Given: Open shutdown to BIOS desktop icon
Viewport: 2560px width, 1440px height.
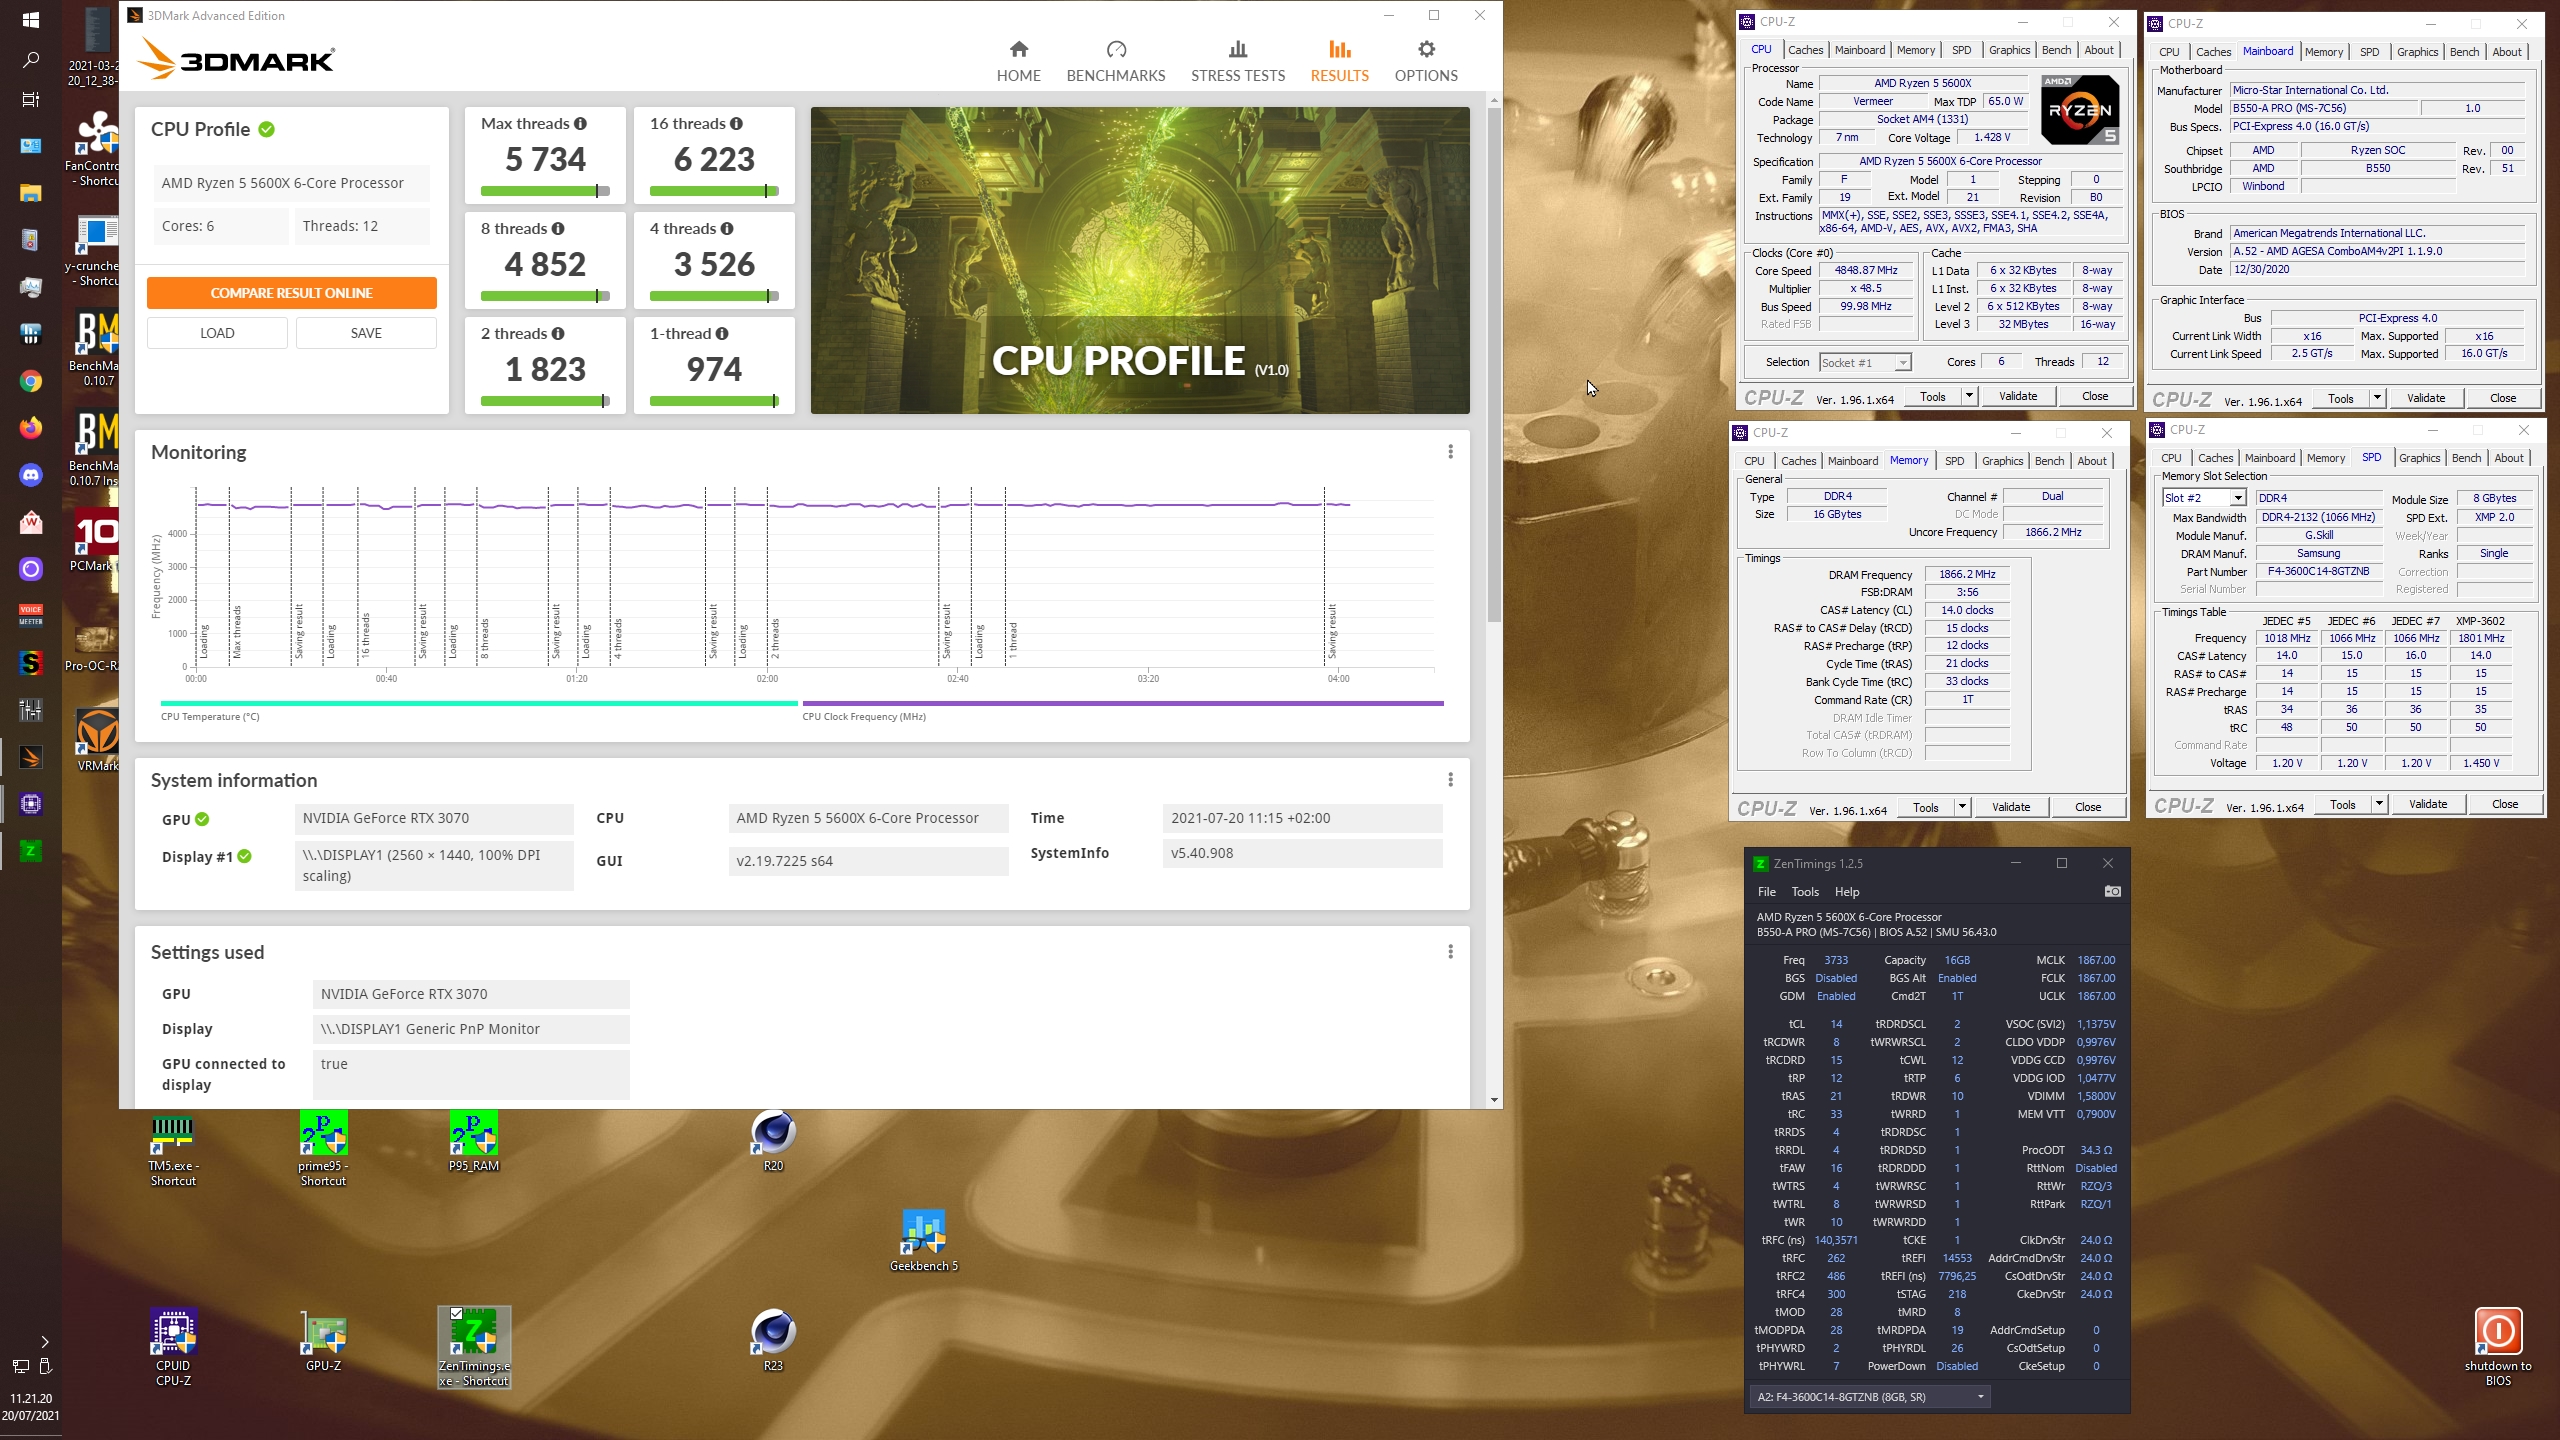Looking at the screenshot, I should point(2498,1347).
